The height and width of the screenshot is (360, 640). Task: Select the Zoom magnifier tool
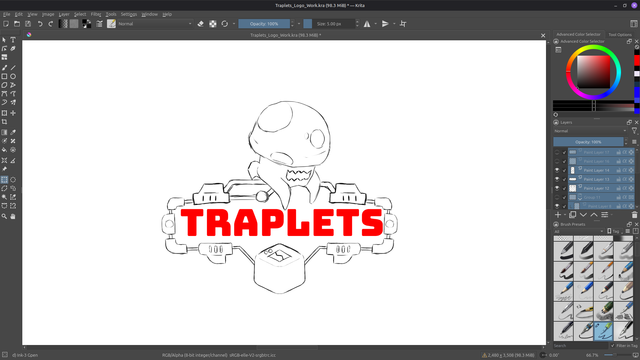pyautogui.click(x=4, y=216)
